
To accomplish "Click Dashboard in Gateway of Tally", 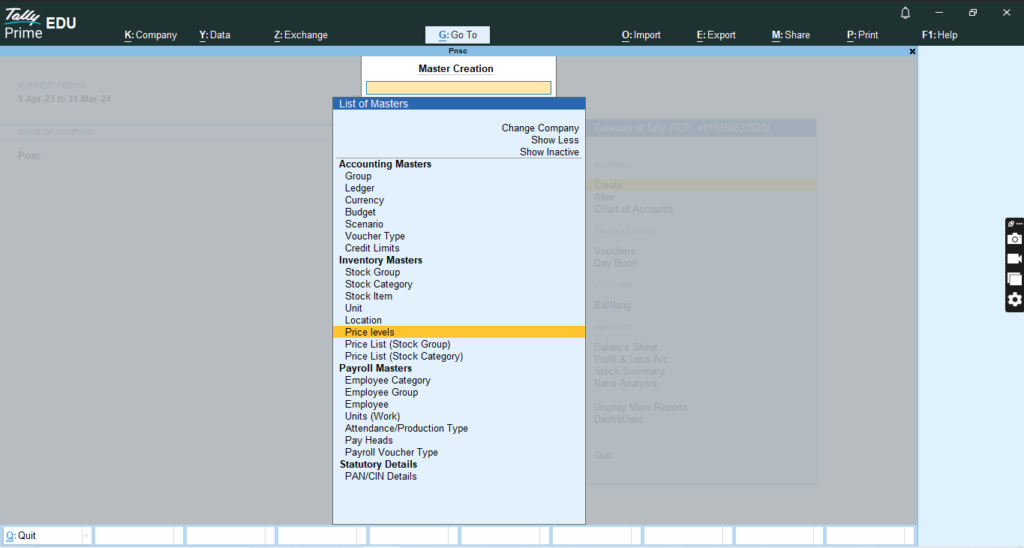I will coord(618,419).
